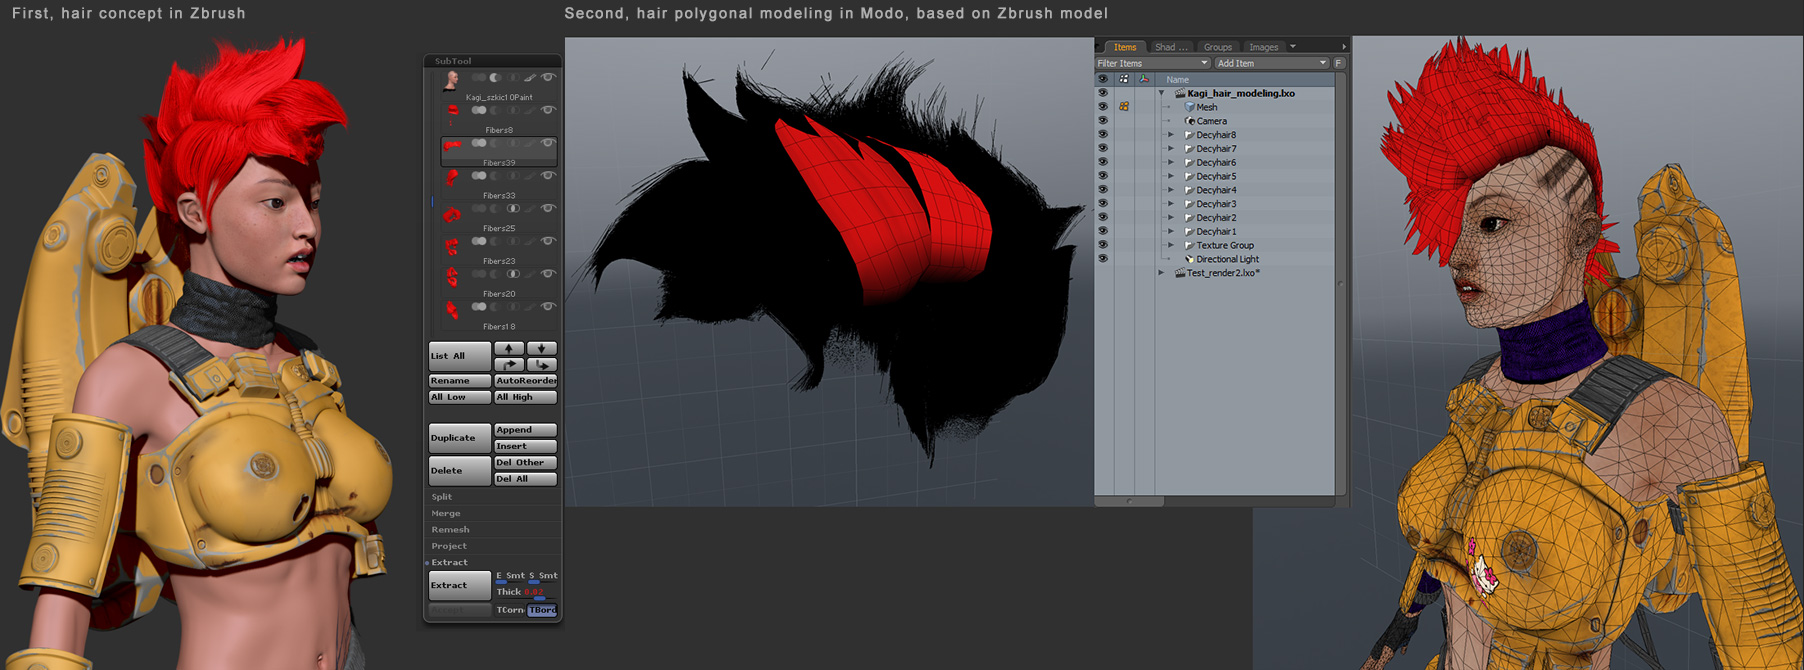This screenshot has width=1804, height=670.
Task: Open the Add Item dropdown
Action: (1271, 63)
